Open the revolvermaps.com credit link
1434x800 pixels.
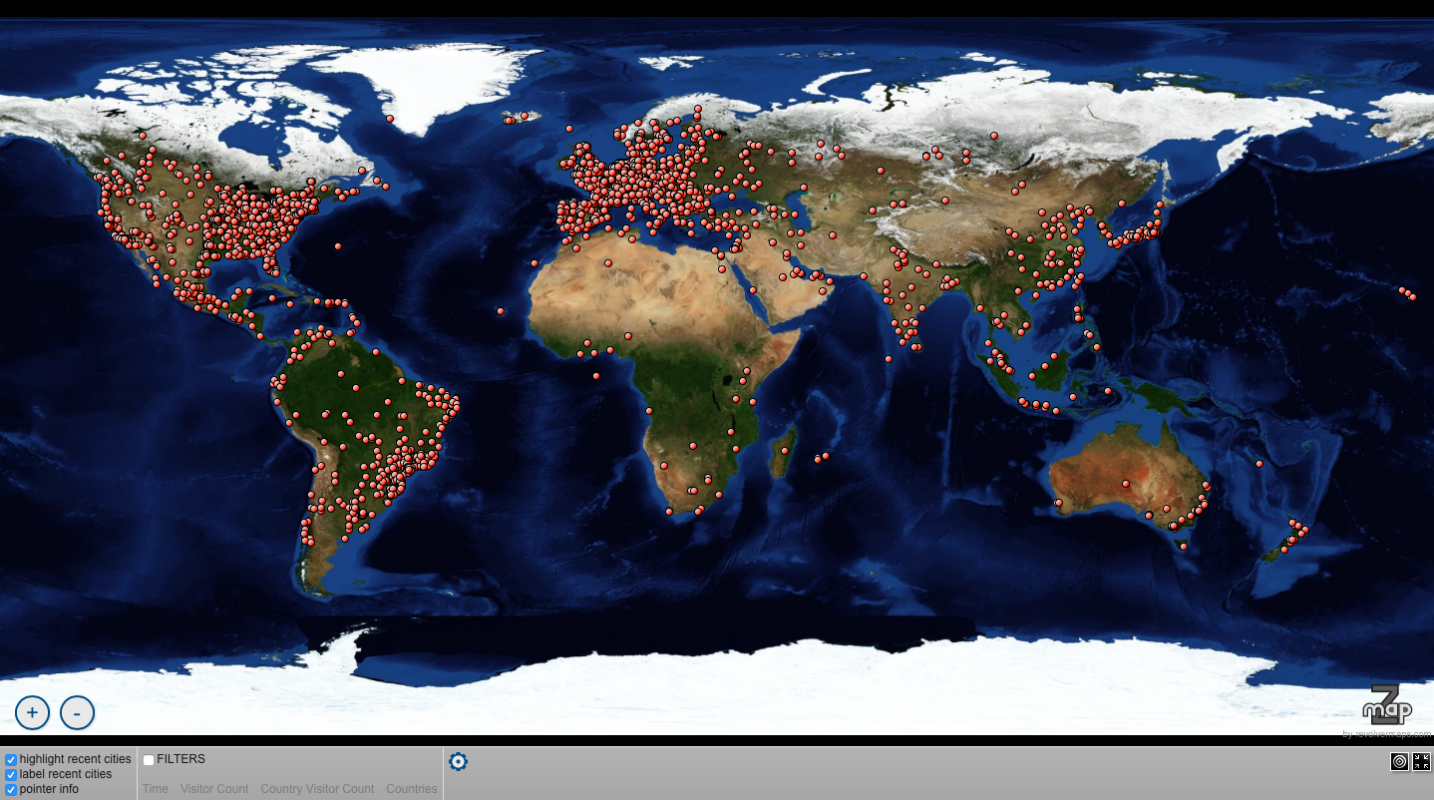click(x=1388, y=734)
